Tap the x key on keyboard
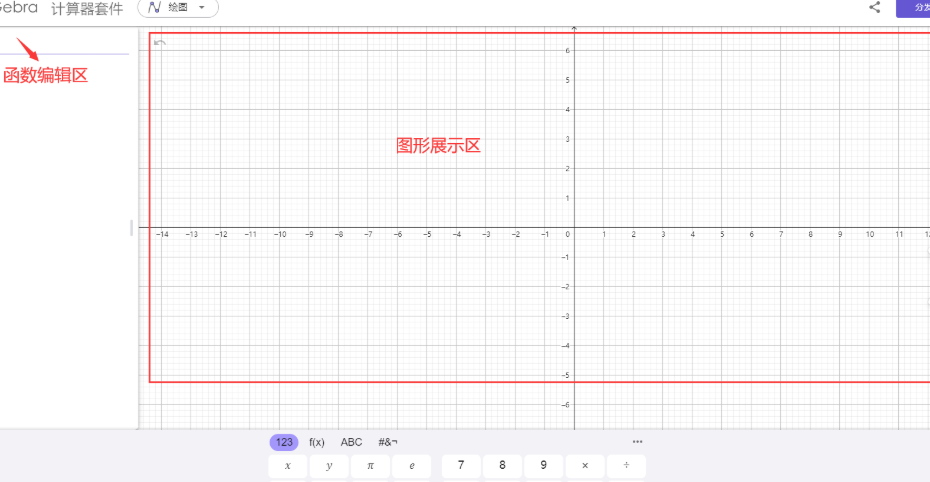This screenshot has height=482, width=930. click(x=288, y=466)
